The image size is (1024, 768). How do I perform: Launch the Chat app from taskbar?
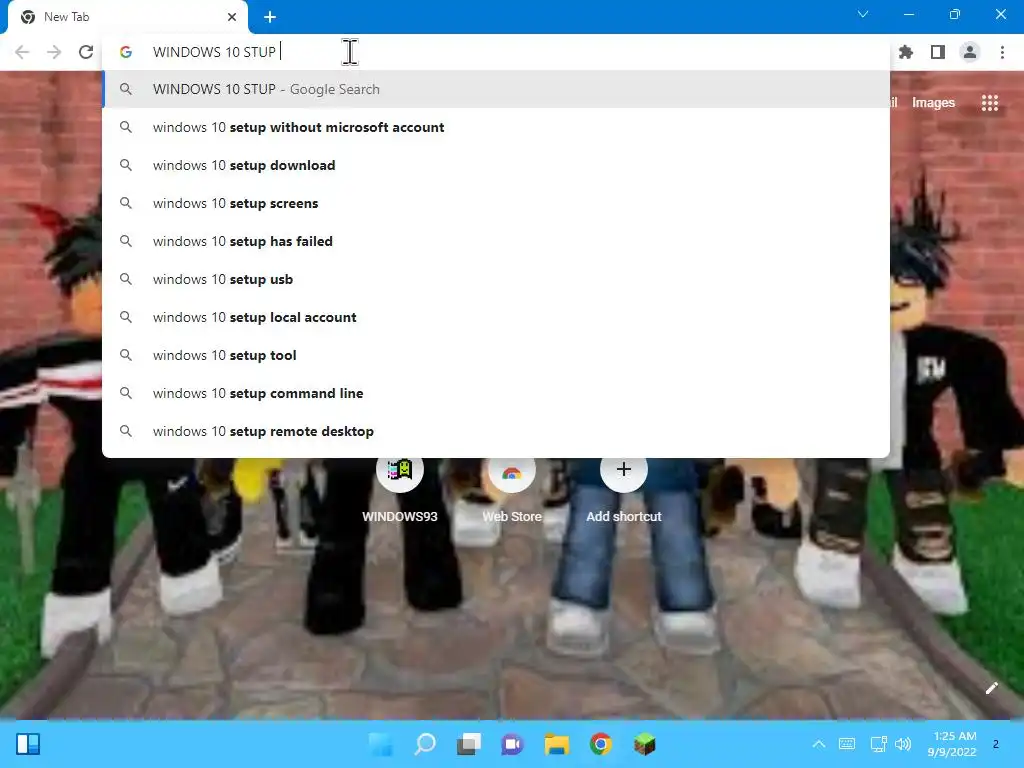pyautogui.click(x=513, y=744)
